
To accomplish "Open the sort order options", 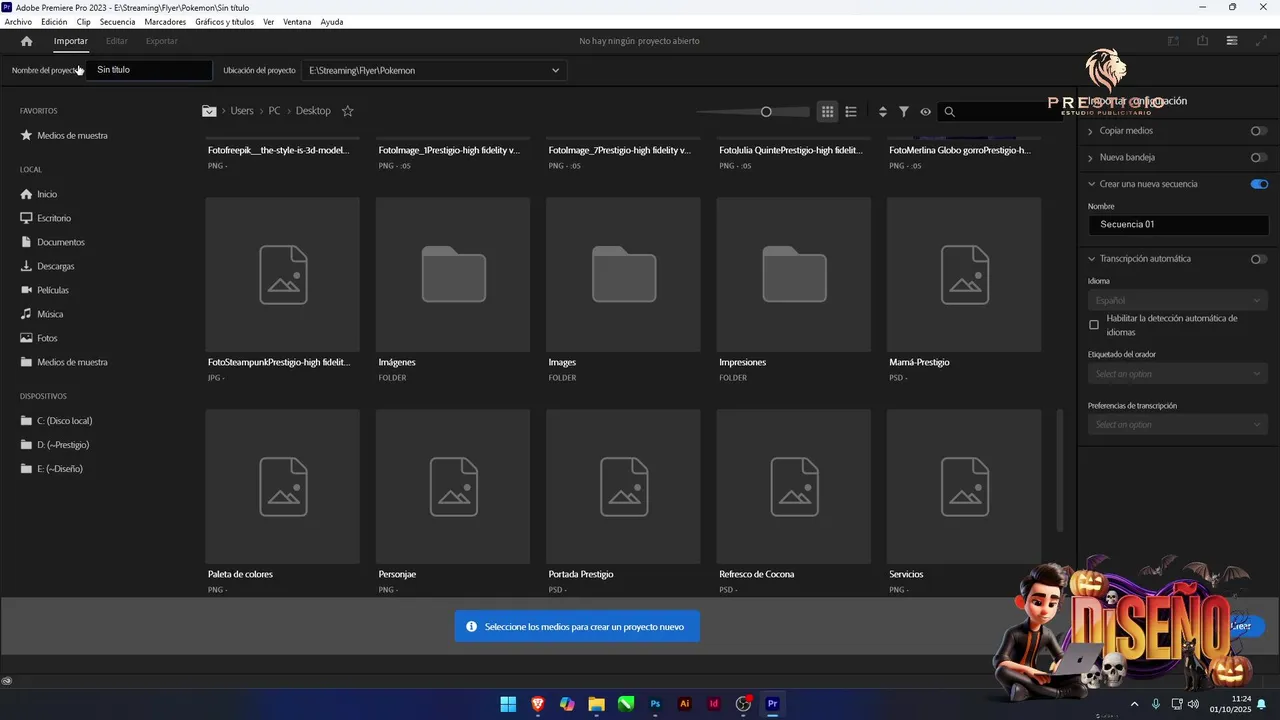I will tap(883, 112).
